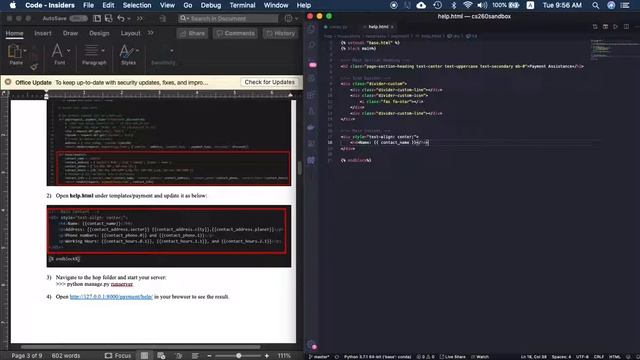The height and width of the screenshot is (360, 640).
Task: Click the sync changes icon in VS Code status bar
Action: click(337, 357)
